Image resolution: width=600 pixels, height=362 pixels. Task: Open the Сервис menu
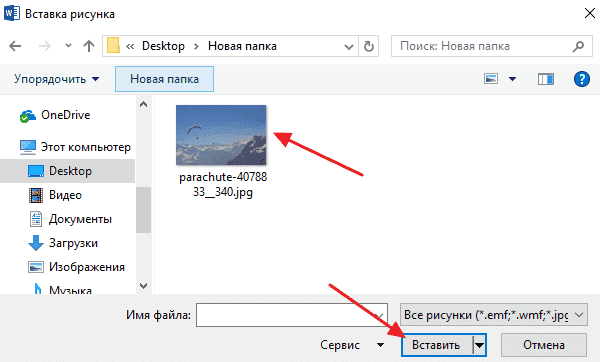[352, 345]
